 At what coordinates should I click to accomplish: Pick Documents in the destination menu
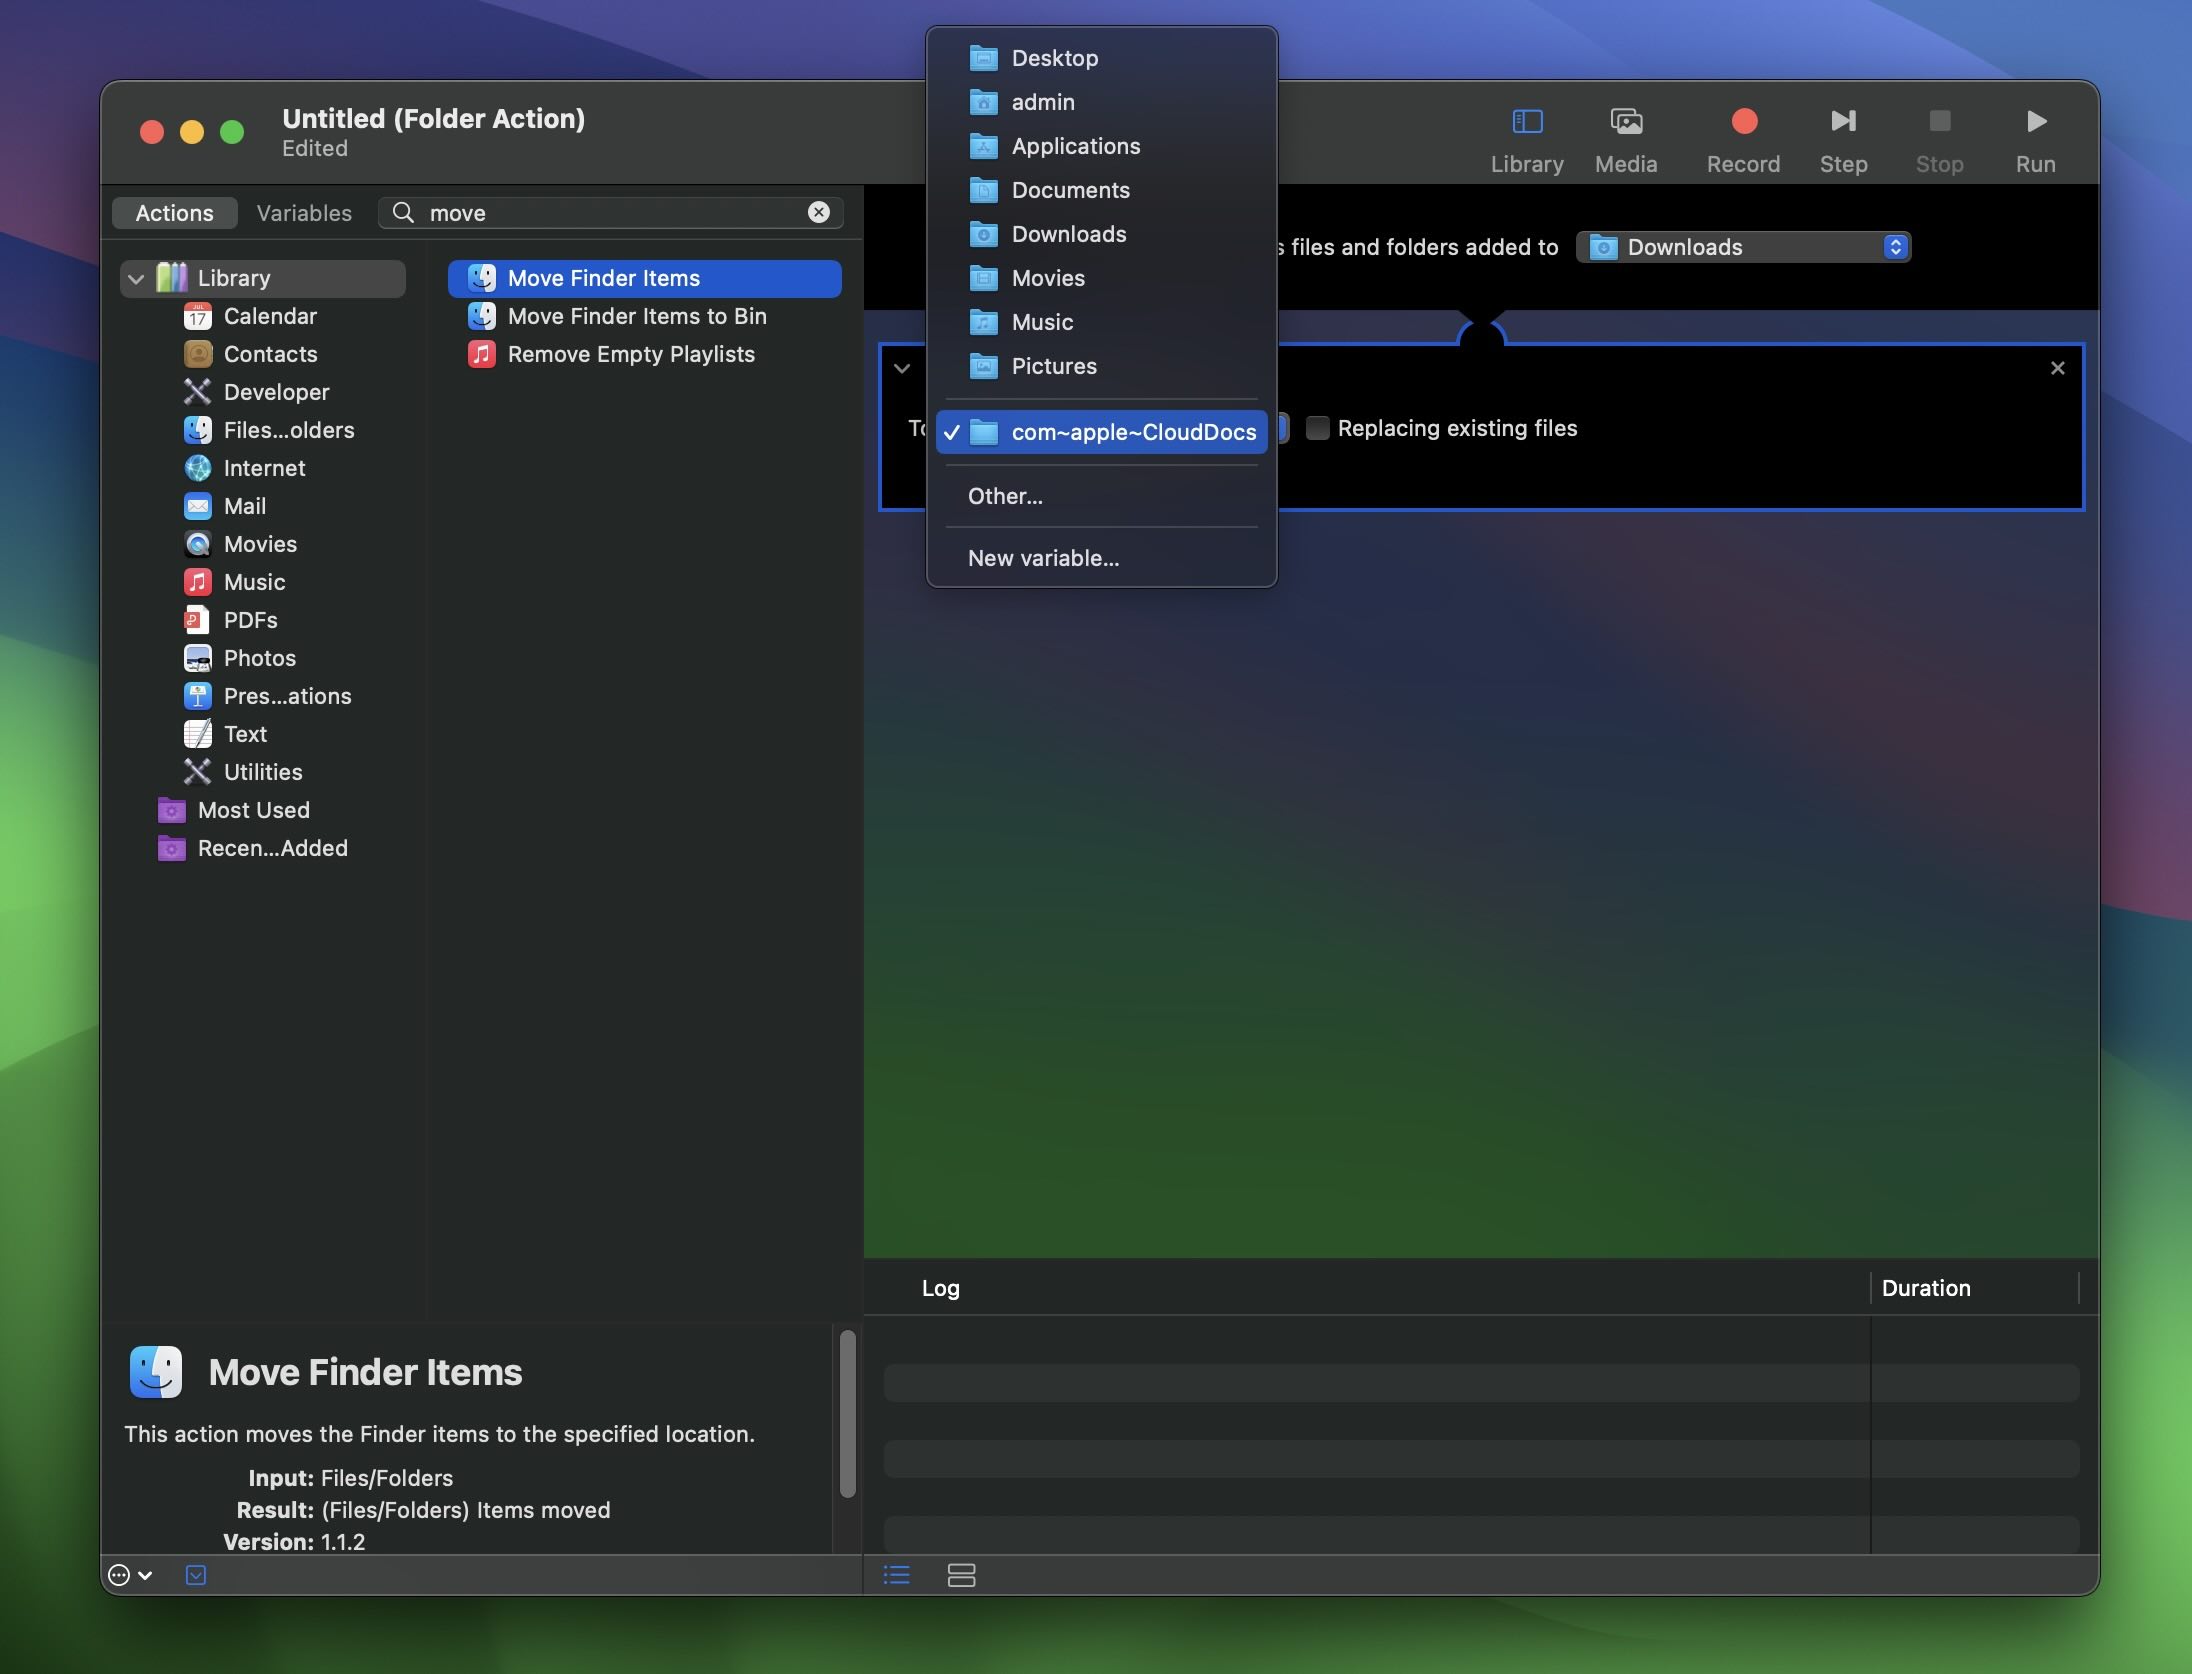pyautogui.click(x=1101, y=190)
